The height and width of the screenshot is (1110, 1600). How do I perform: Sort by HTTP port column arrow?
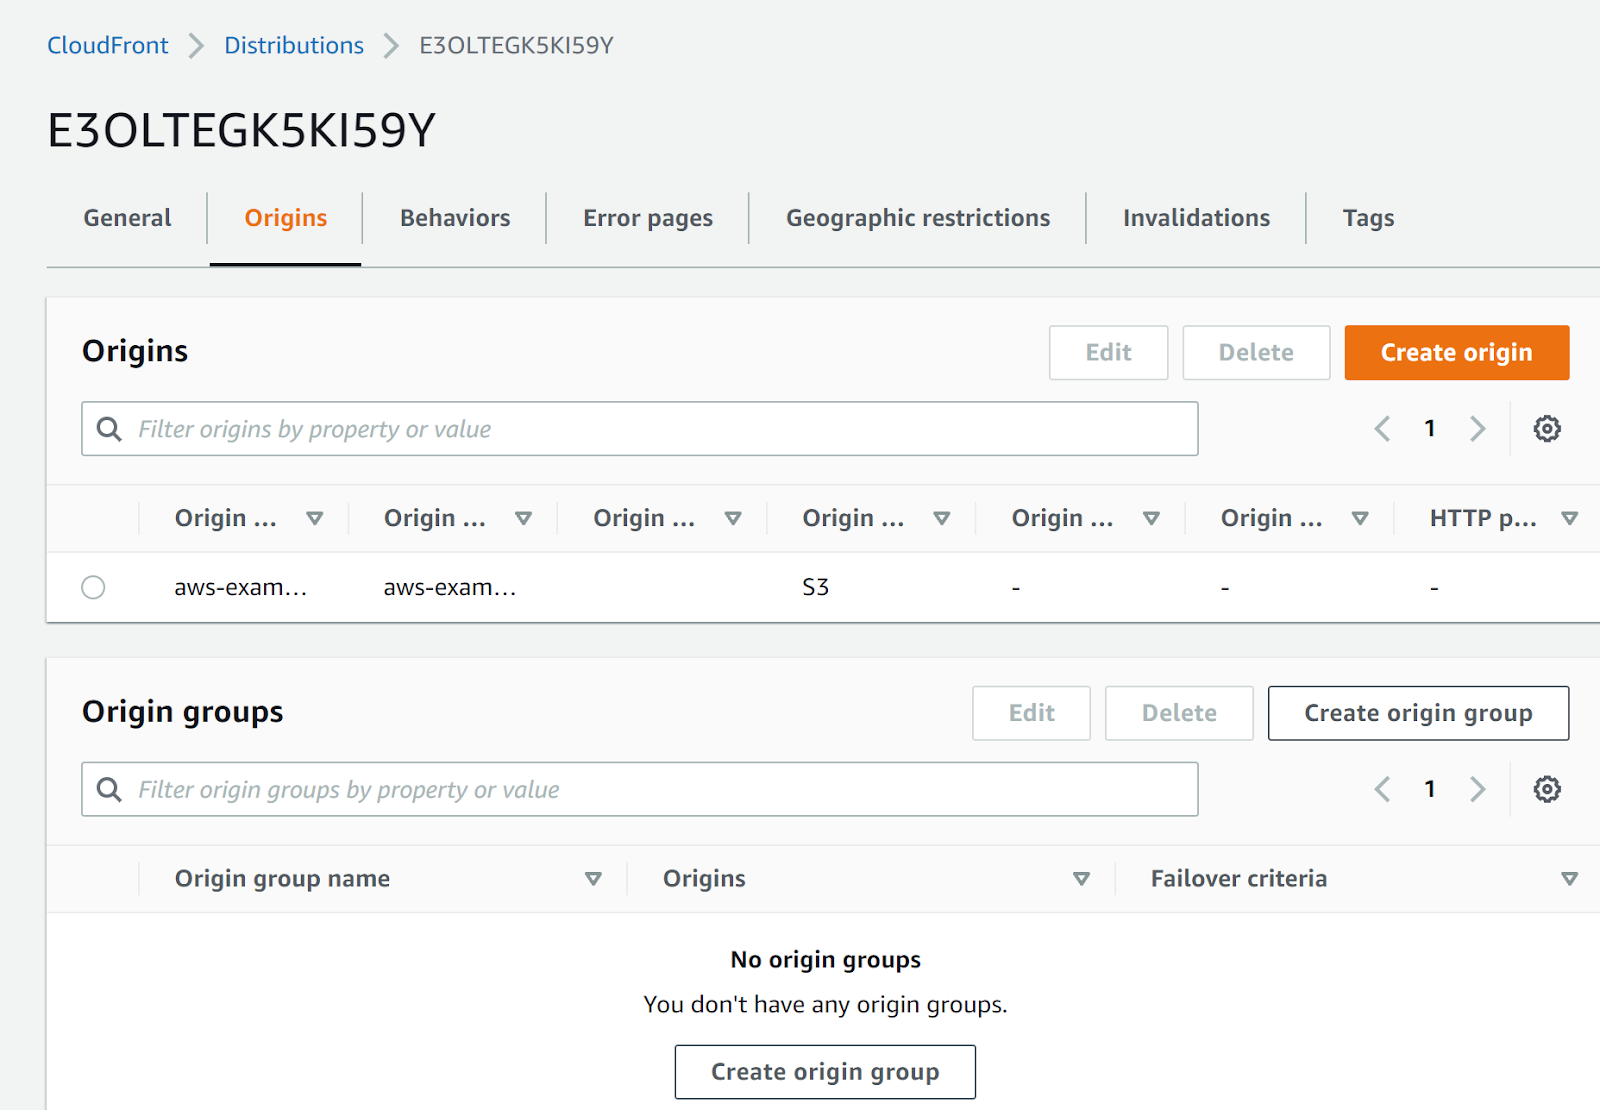pos(1569,518)
